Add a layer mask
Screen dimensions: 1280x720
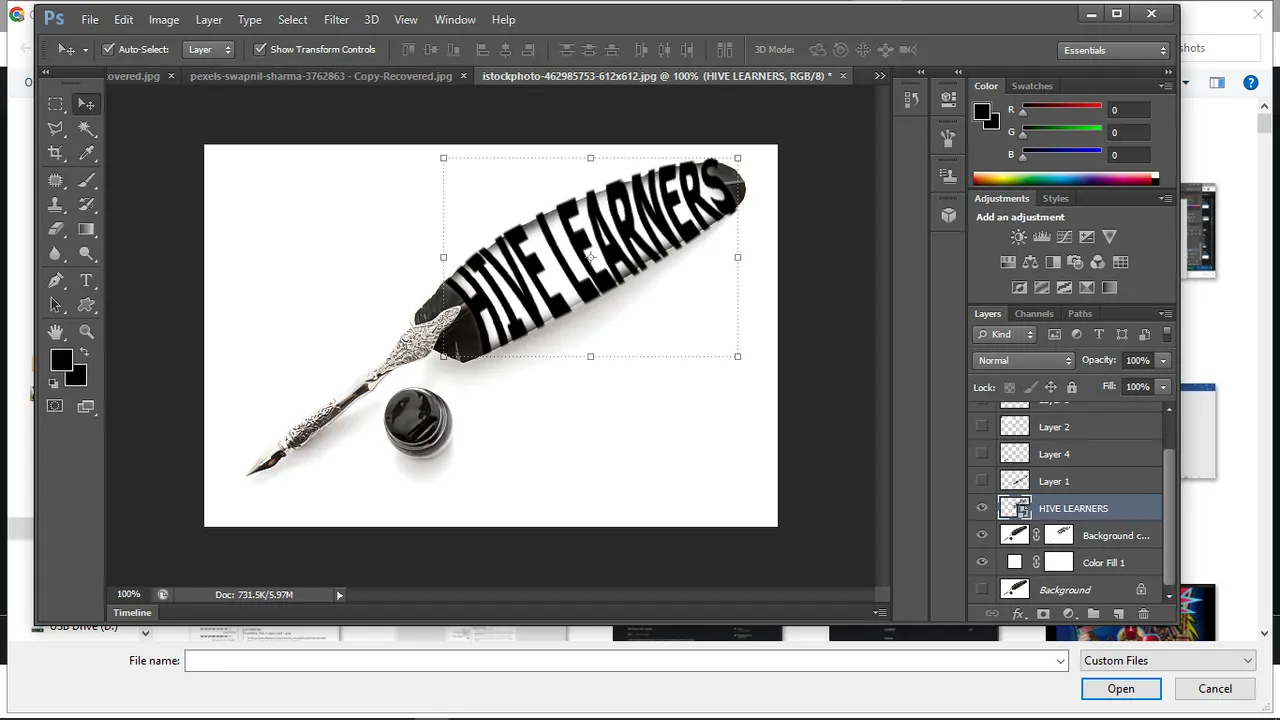tap(1043, 613)
